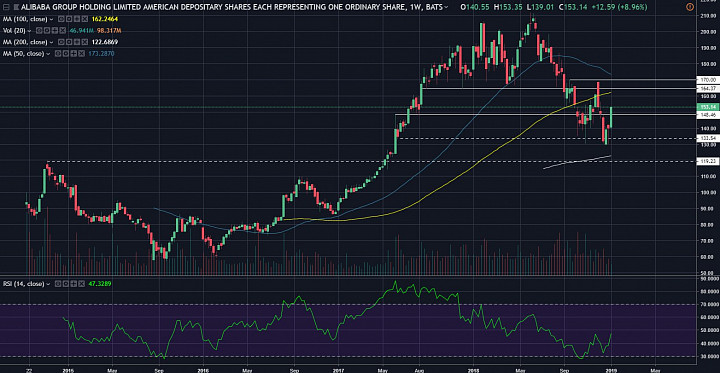Hide the MA (200, close) indicator
Viewport: 720px width, 373px height.
(x=61, y=42)
